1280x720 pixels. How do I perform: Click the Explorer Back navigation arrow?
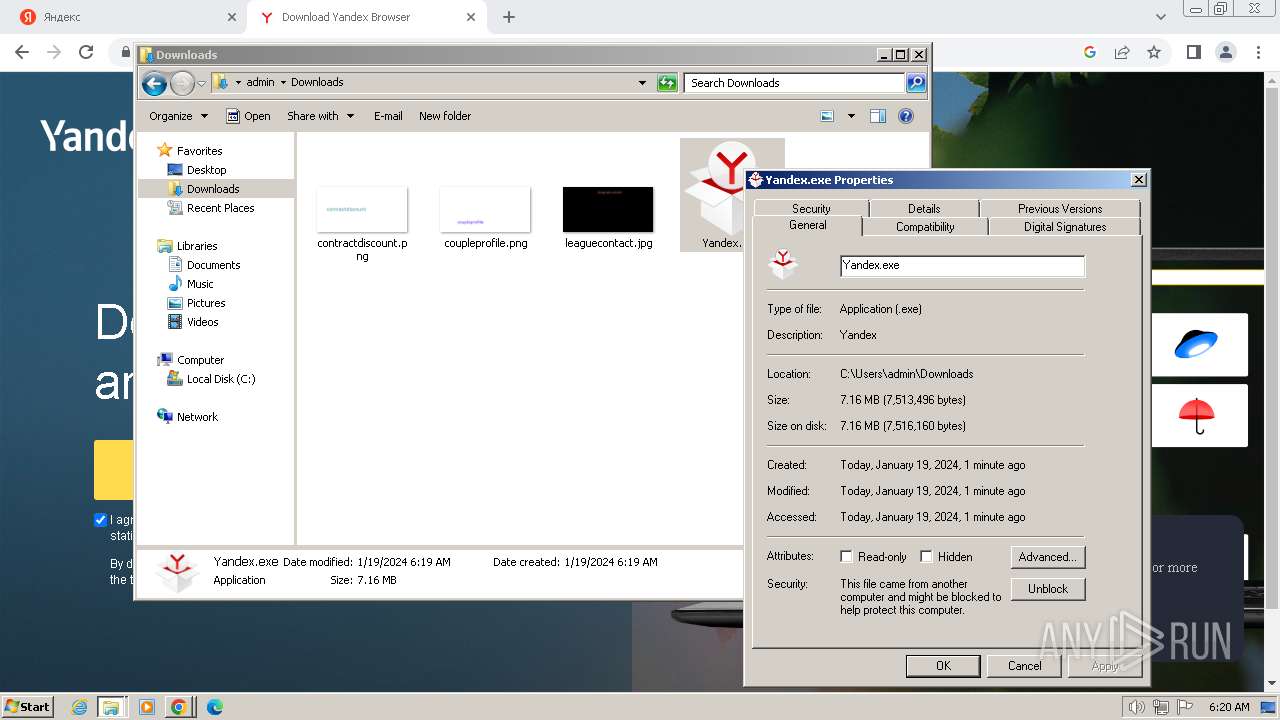point(154,83)
